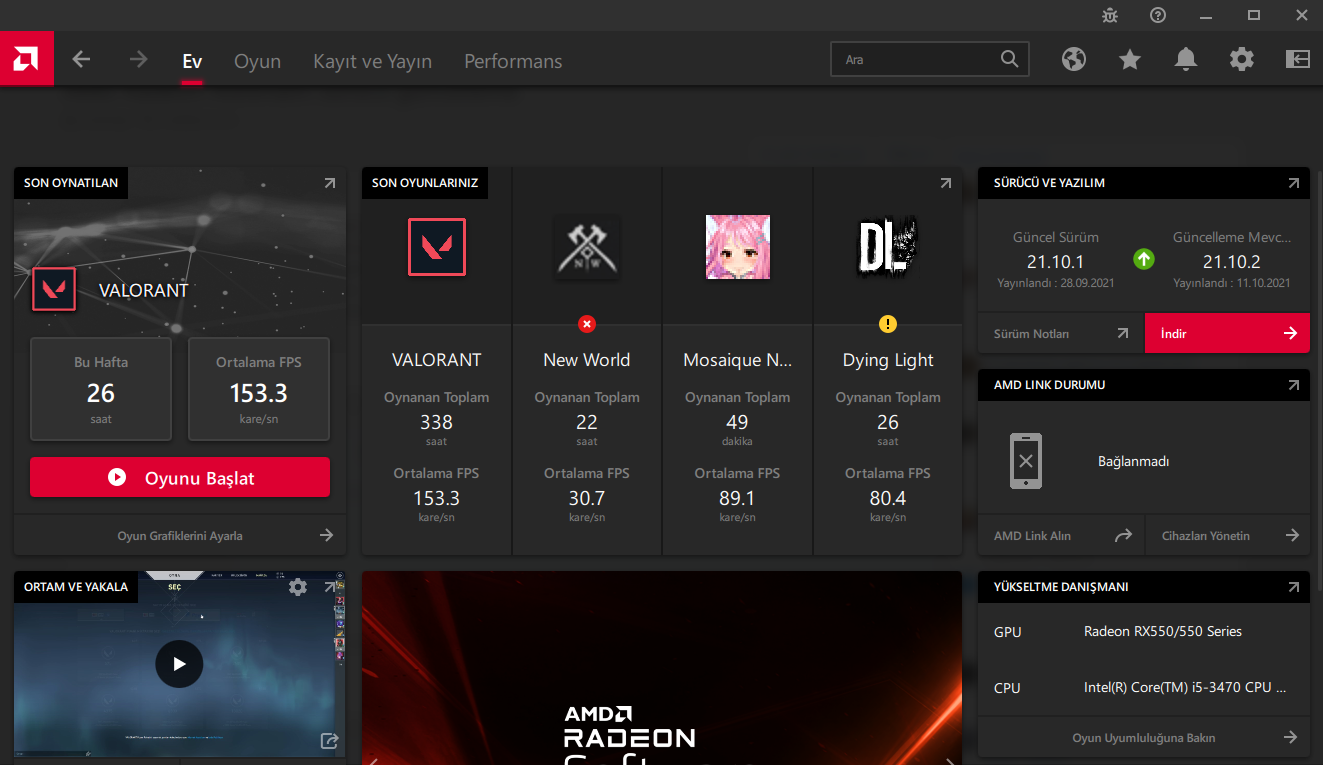Open help with the question mark icon

click(x=1158, y=15)
